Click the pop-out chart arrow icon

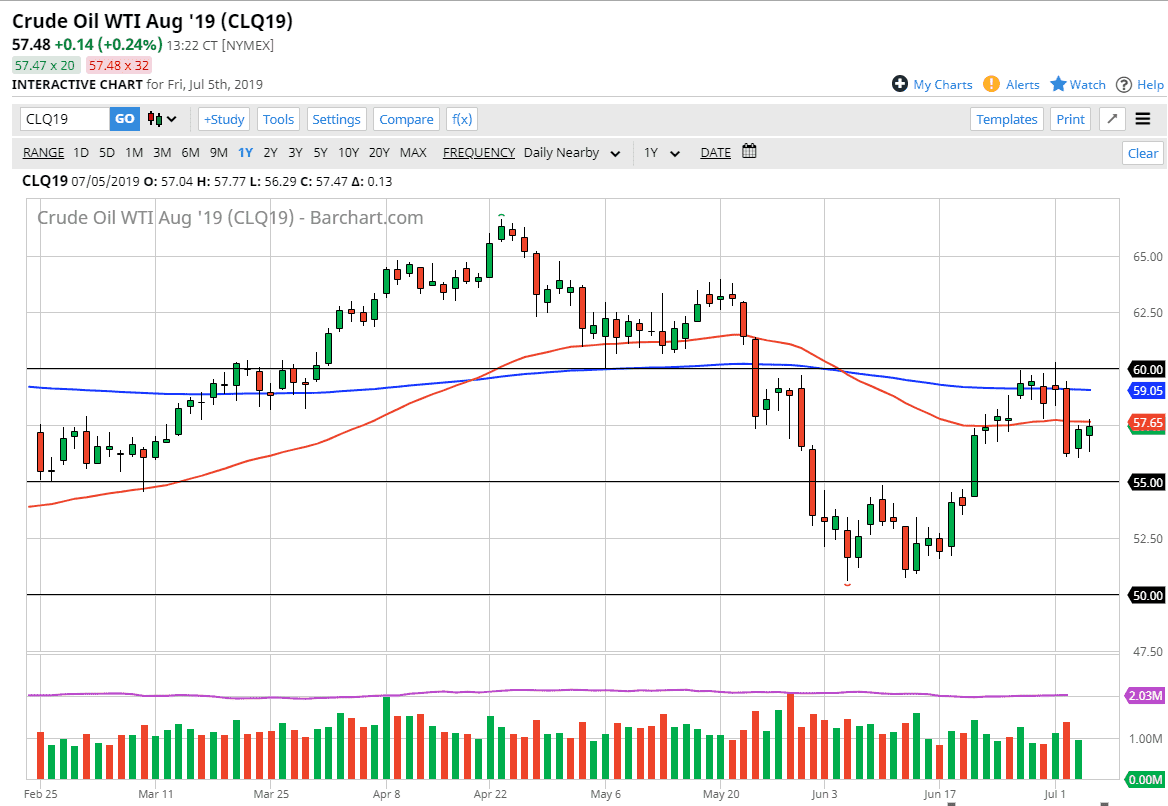1111,118
